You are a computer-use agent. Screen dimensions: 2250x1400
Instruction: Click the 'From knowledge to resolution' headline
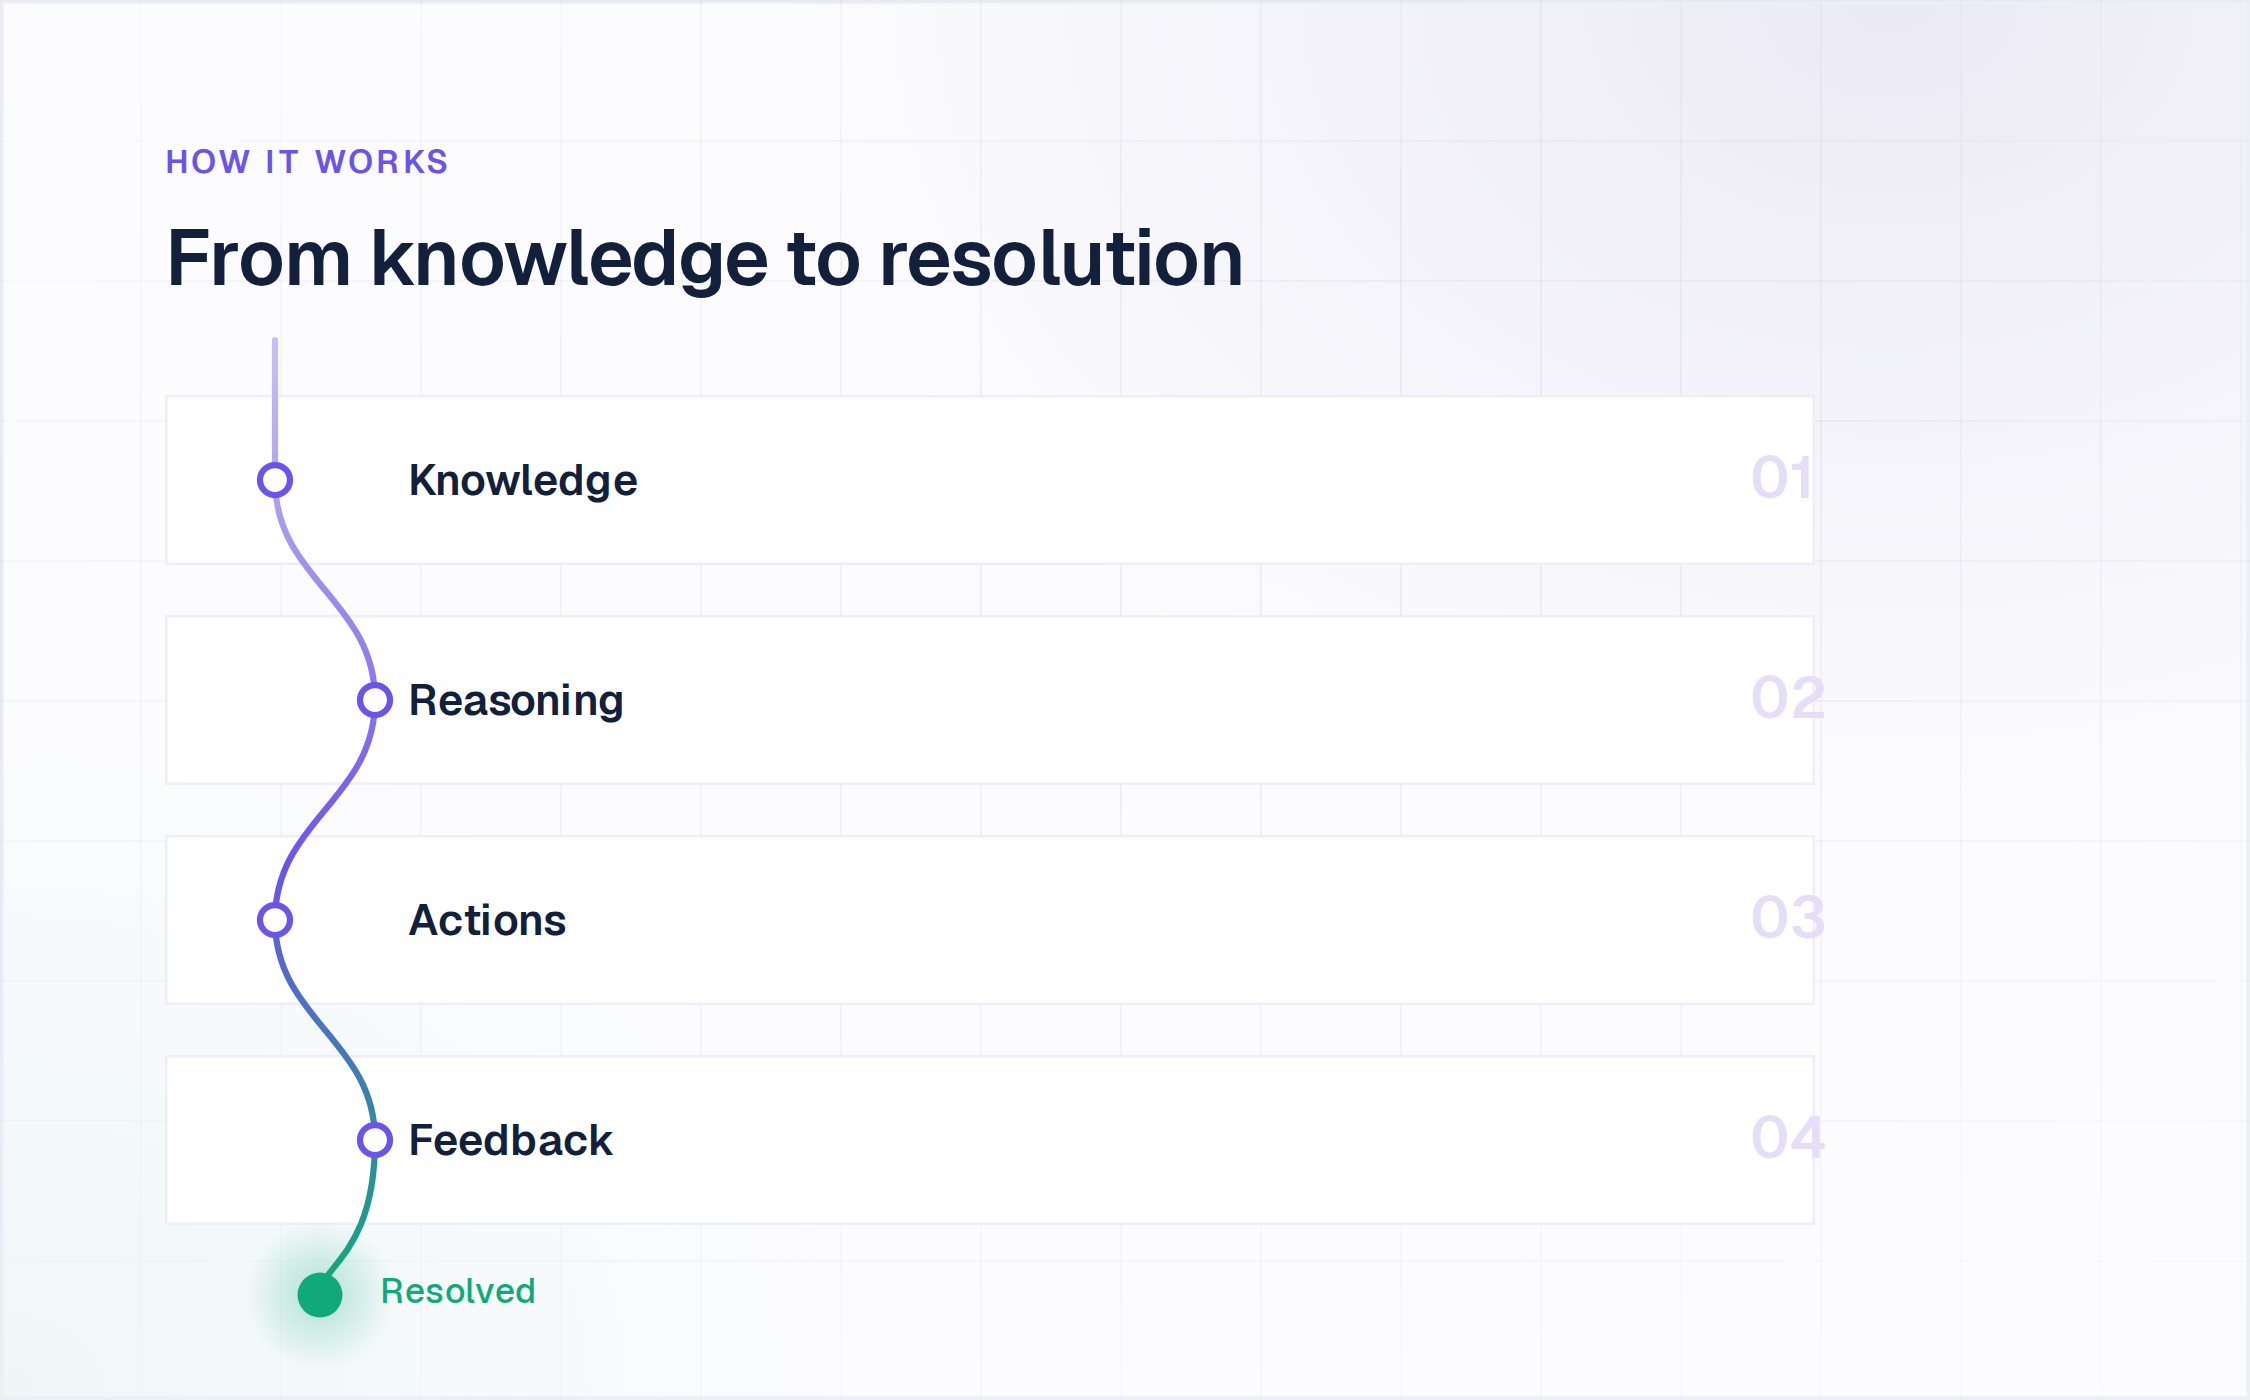tap(705, 259)
